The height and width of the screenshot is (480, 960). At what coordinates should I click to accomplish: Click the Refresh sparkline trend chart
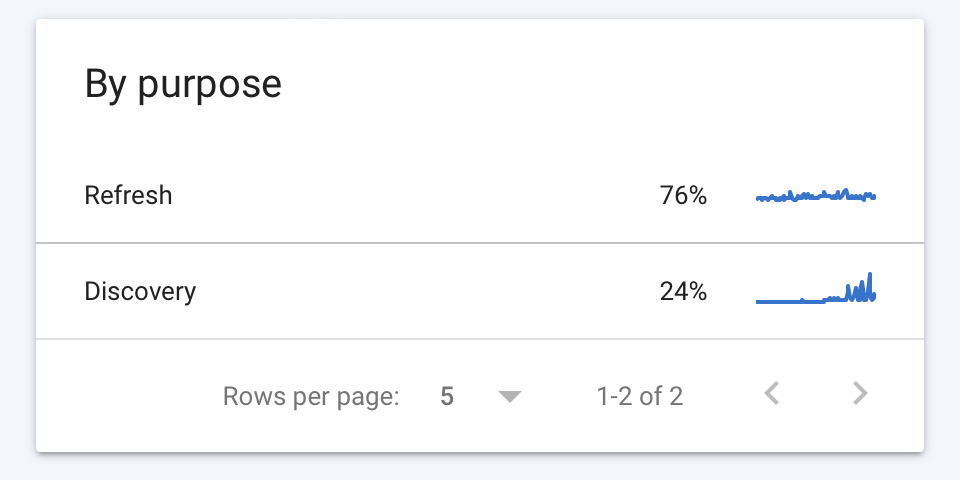click(x=816, y=196)
